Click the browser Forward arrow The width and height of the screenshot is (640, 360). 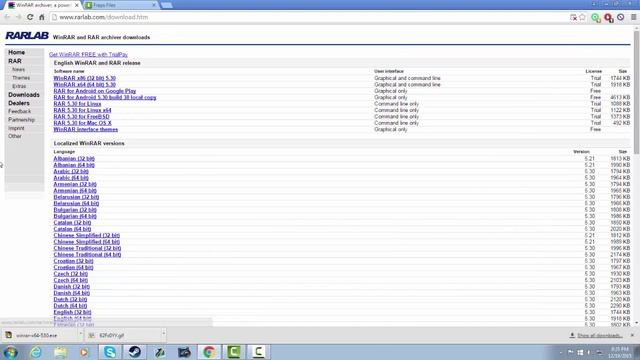[18, 17]
